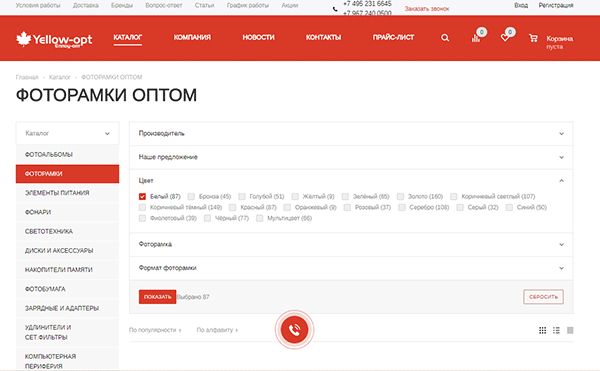Check the Коричневый тёмный (149) filter
The width and height of the screenshot is (600, 371).
coord(142,207)
